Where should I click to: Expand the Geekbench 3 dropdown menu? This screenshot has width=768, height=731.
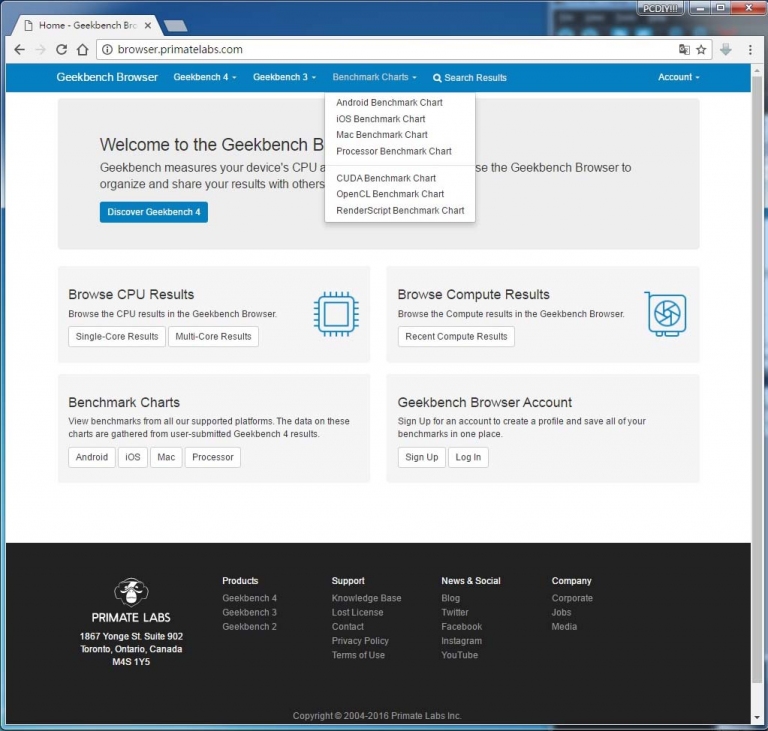pos(284,77)
